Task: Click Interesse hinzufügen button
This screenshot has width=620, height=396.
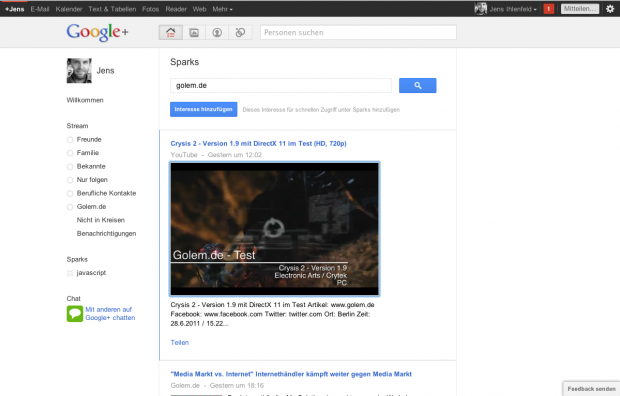Action: tap(204, 110)
